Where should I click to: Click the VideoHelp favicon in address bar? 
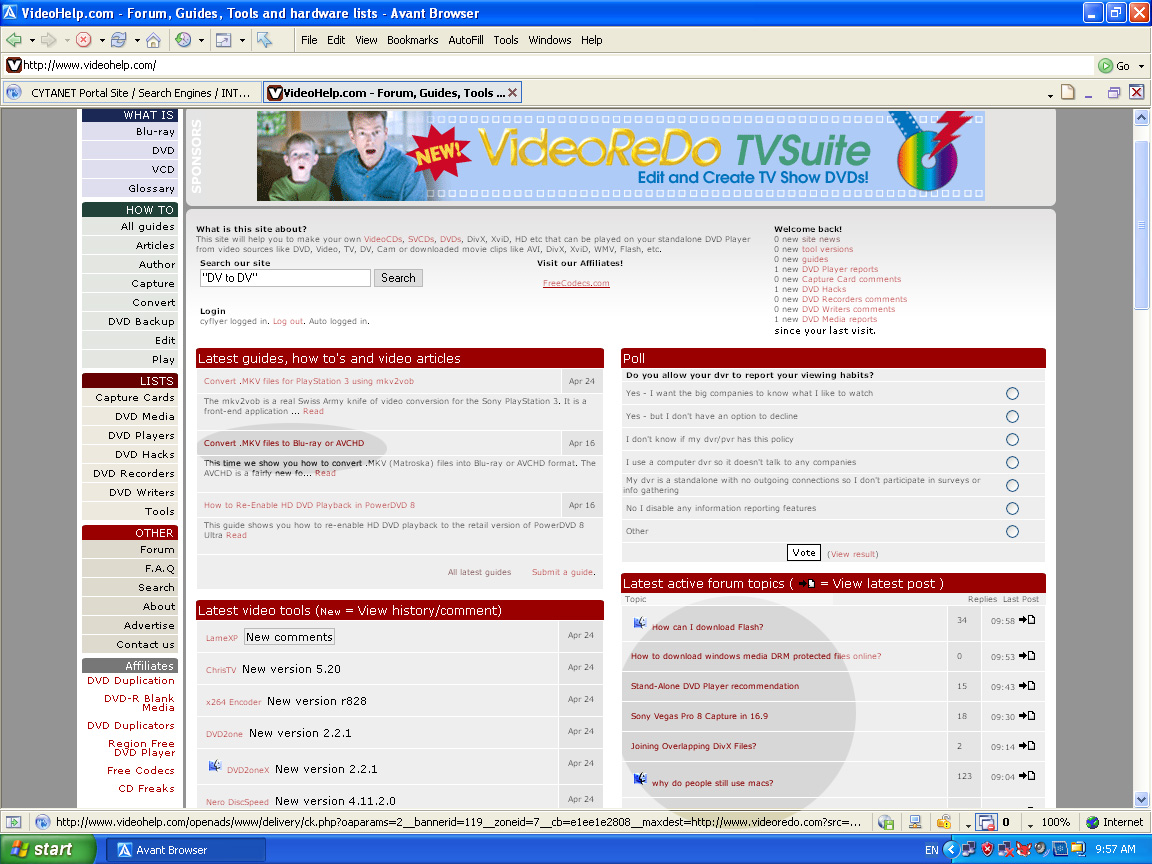point(13,65)
